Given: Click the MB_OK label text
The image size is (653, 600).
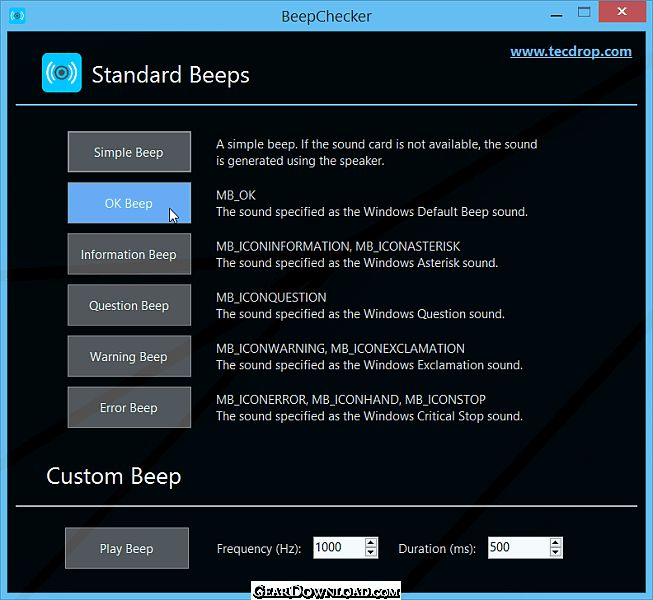Looking at the screenshot, I should pos(236,195).
